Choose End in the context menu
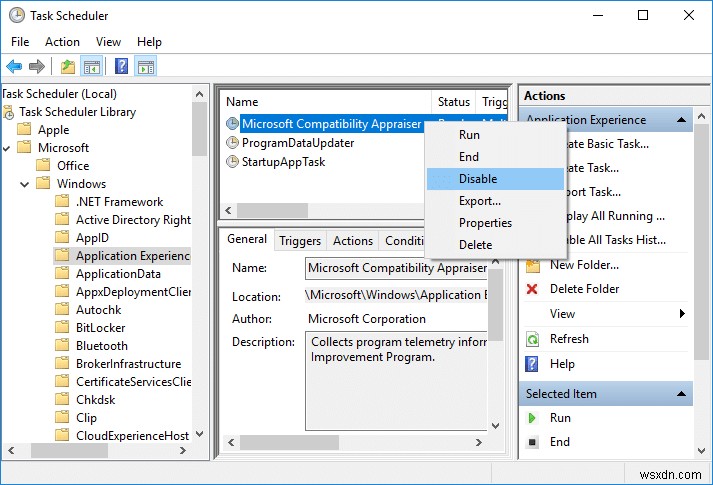This screenshot has height=485, width=713. (495, 157)
